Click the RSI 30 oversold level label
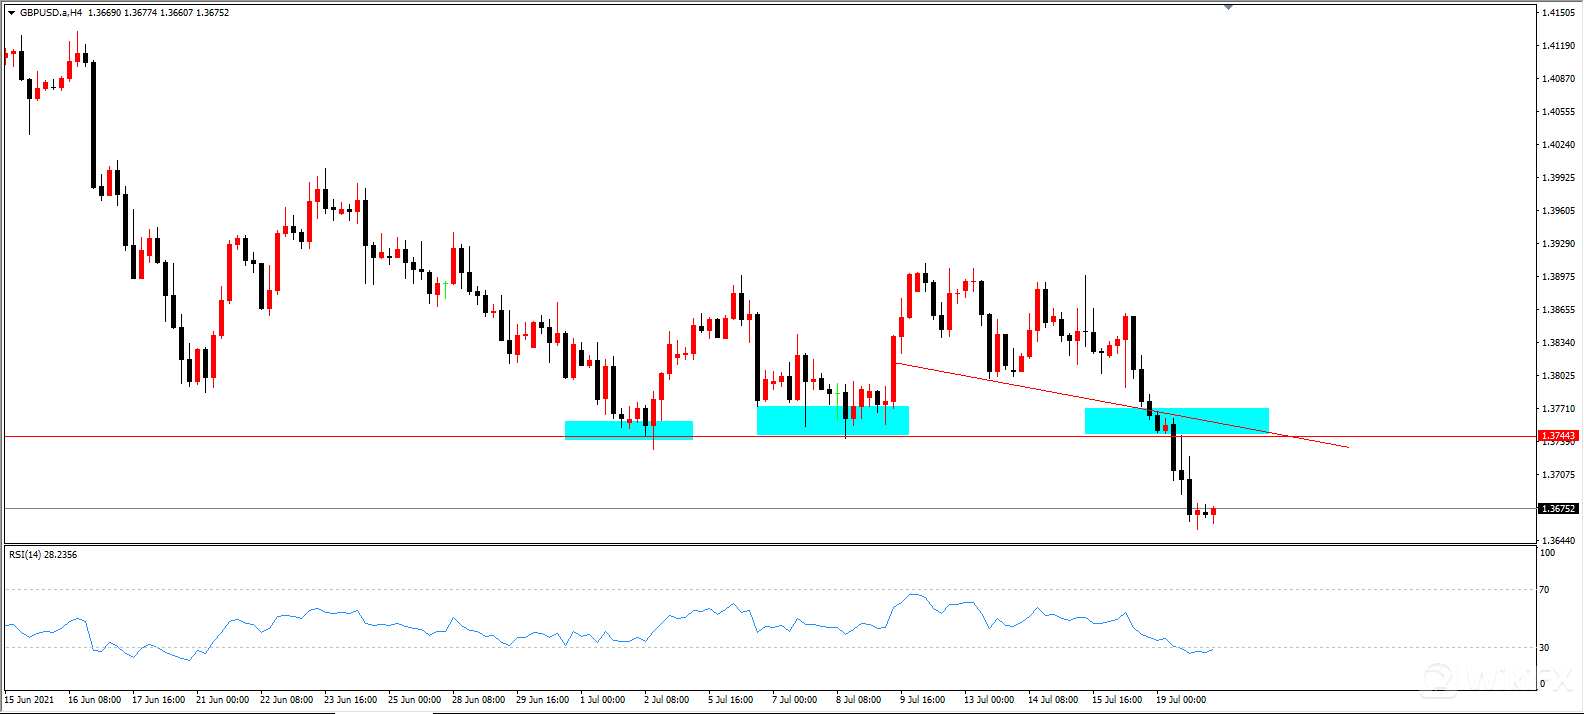The image size is (1584, 714). pyautogui.click(x=1544, y=648)
